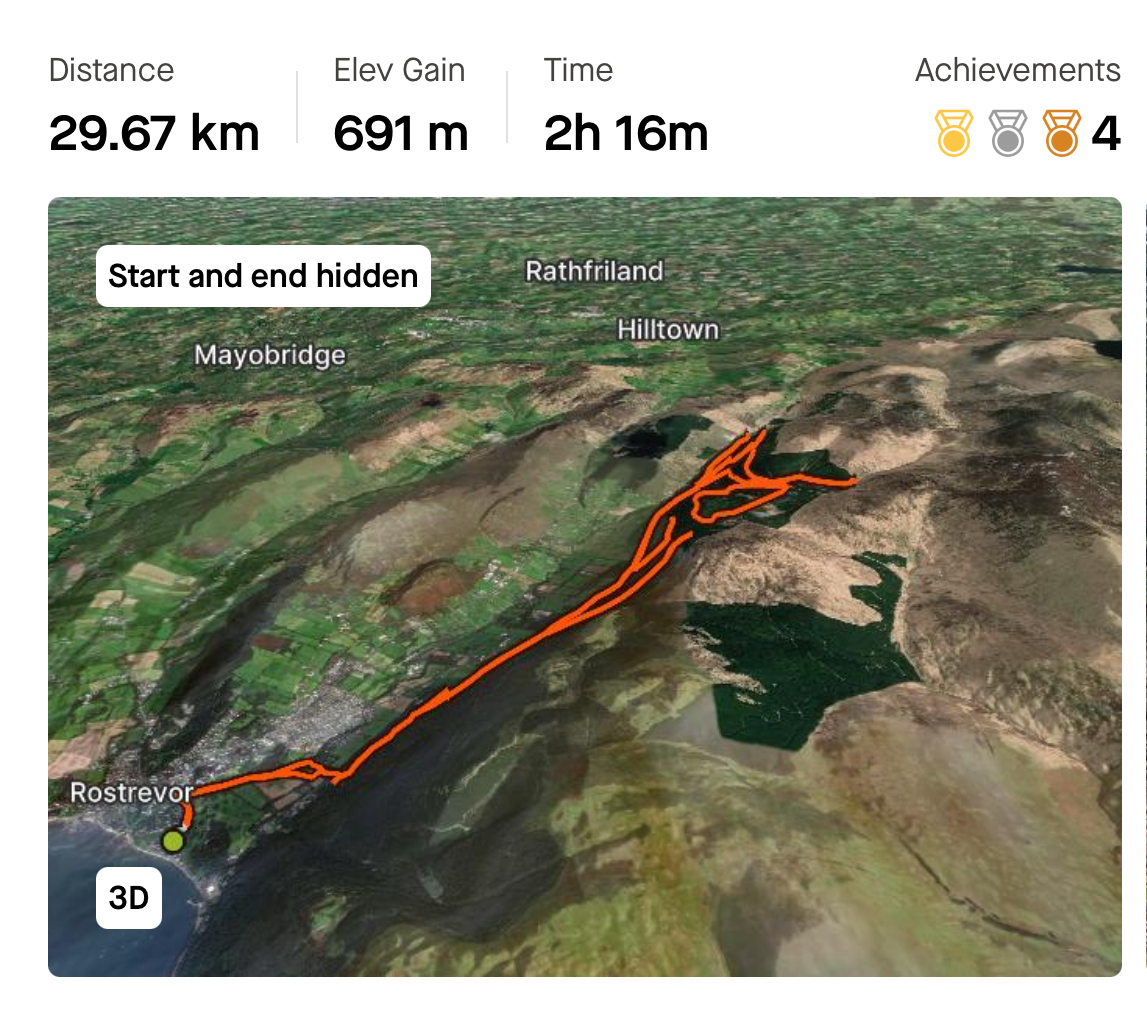This screenshot has width=1147, height=1010.
Task: Click the "Start and end hidden" badge
Action: coord(263,276)
